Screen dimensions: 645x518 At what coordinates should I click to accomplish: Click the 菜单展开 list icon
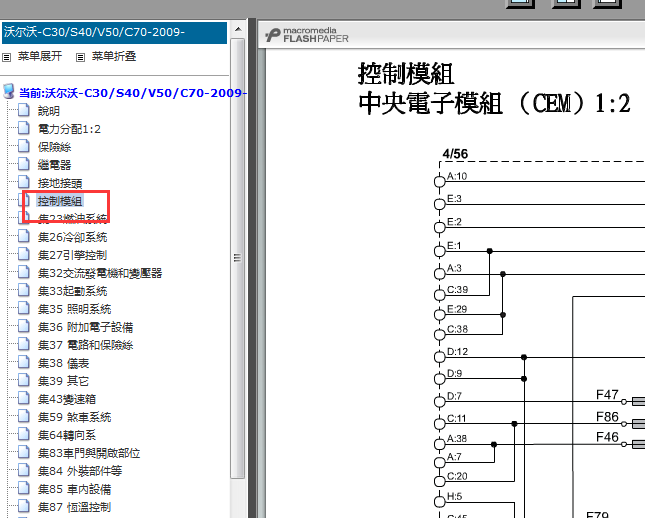[7, 57]
